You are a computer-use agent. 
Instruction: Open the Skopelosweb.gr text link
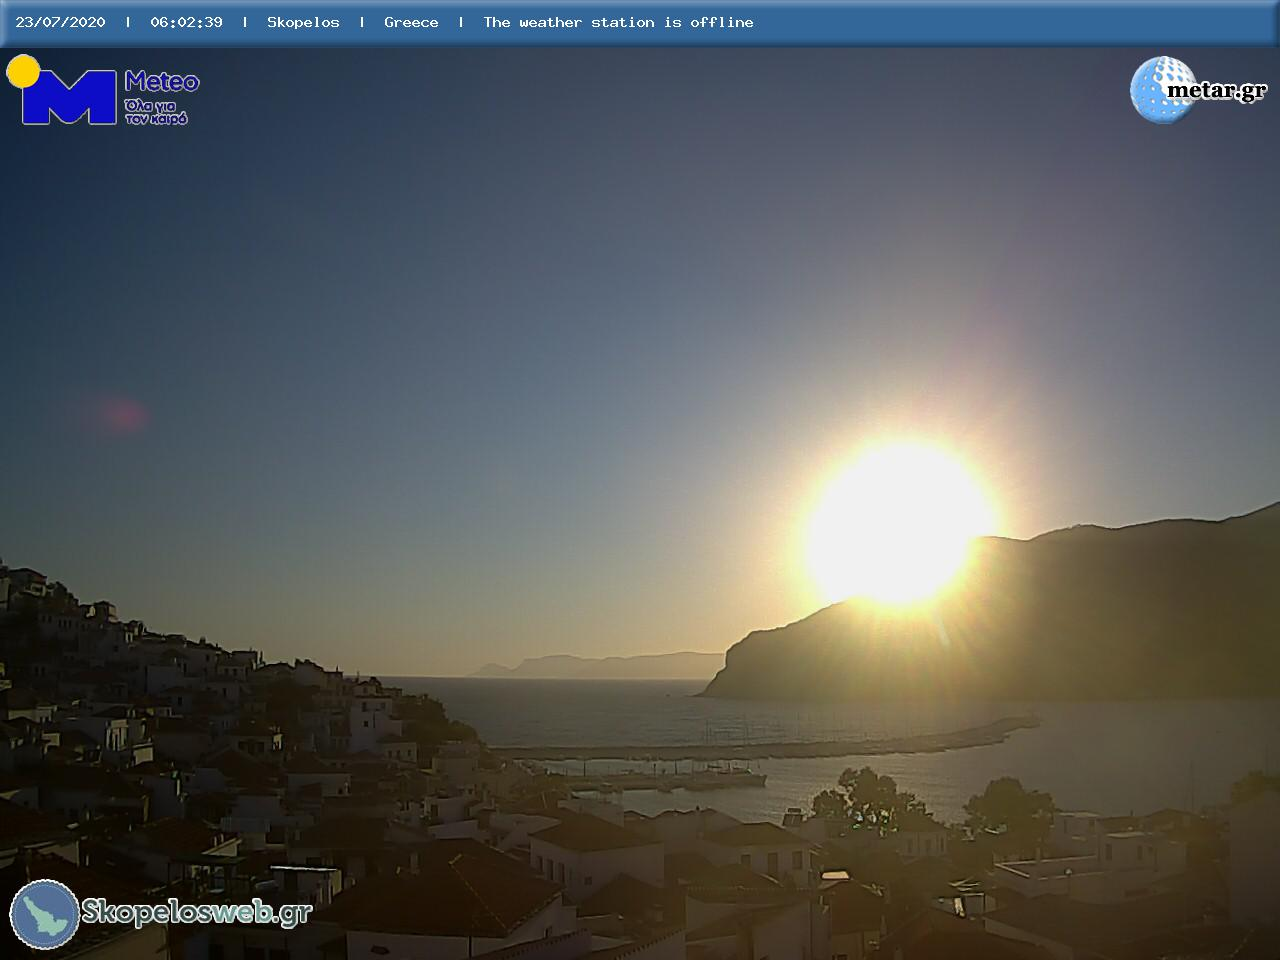tap(197, 912)
